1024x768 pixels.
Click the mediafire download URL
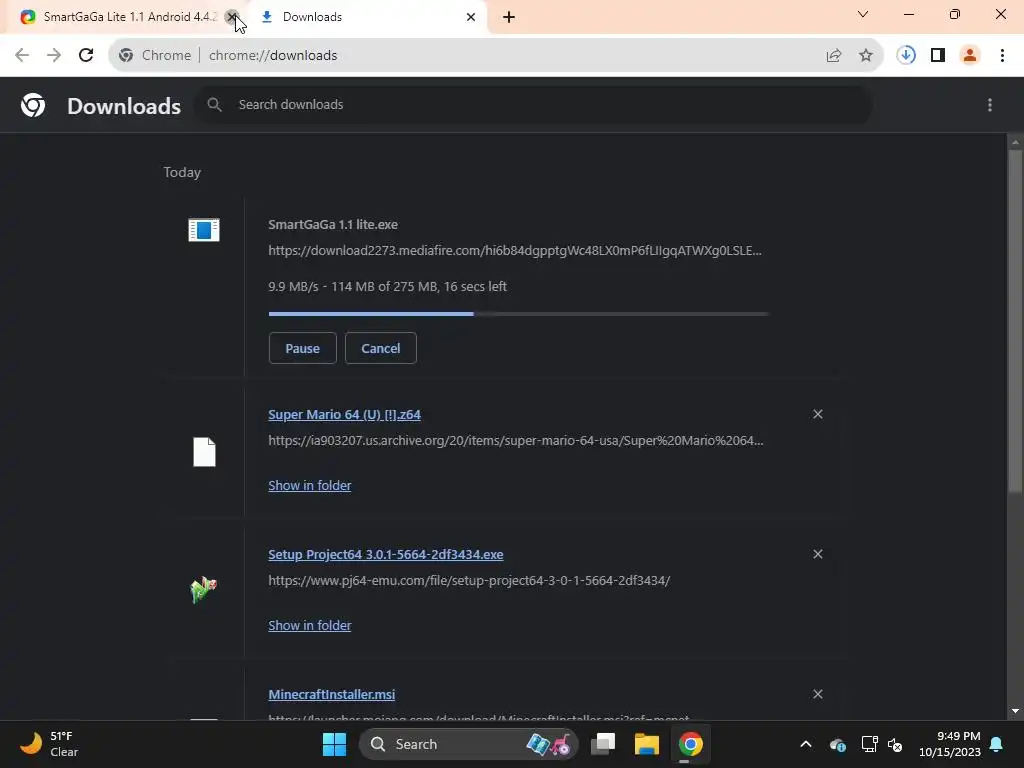[515, 251]
